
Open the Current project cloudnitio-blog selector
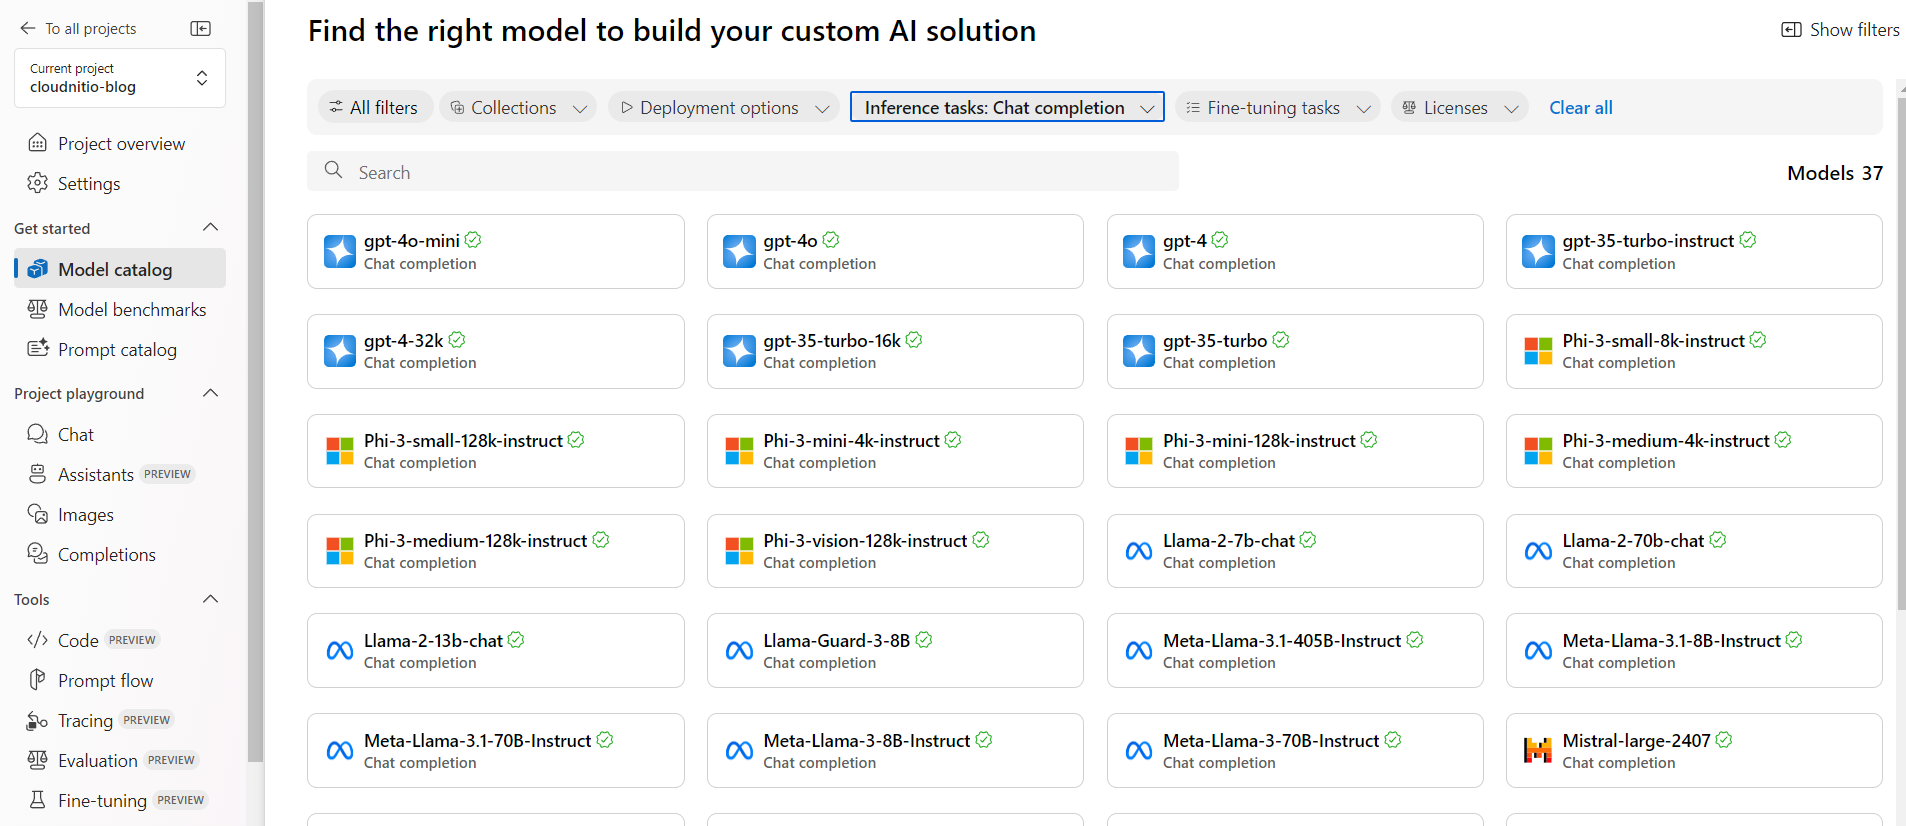tap(120, 78)
